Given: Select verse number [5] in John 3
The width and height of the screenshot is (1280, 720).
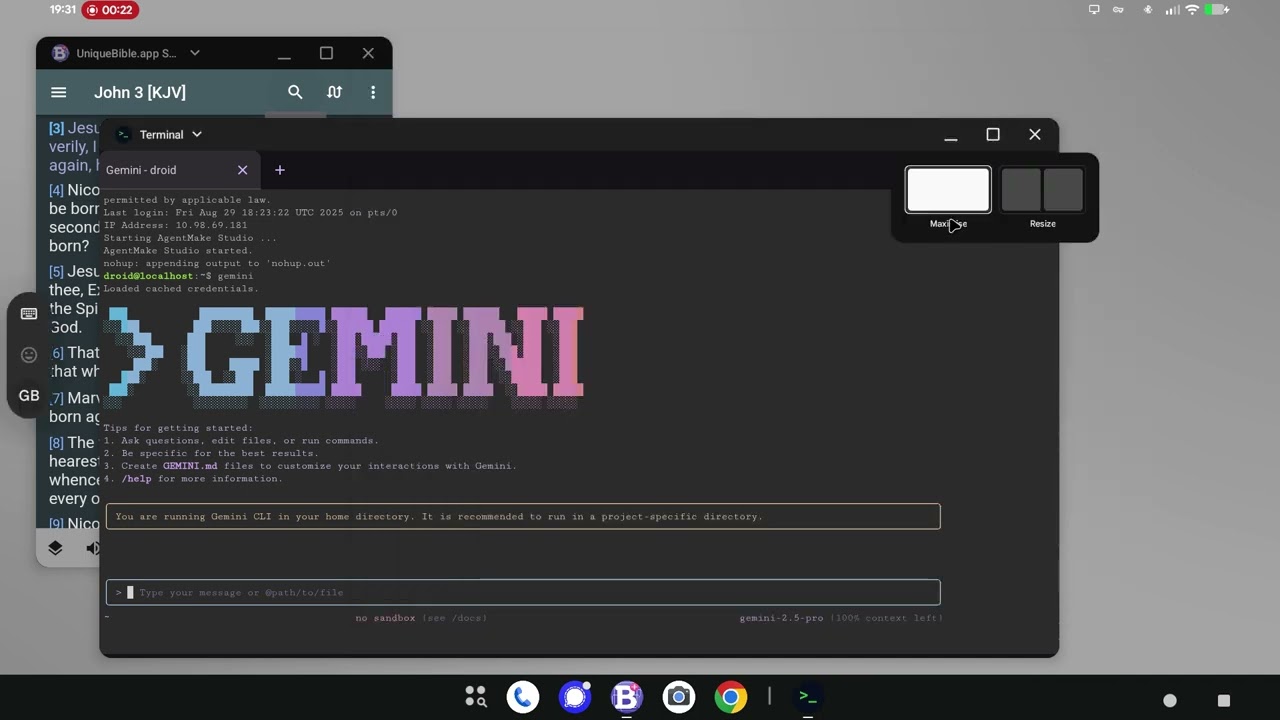Looking at the screenshot, I should [x=56, y=272].
